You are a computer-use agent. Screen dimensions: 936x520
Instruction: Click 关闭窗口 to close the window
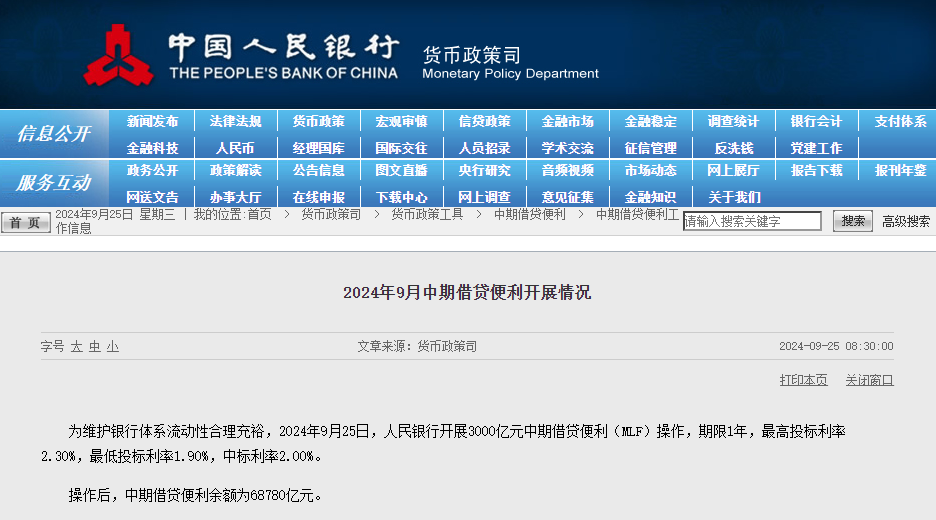(869, 380)
